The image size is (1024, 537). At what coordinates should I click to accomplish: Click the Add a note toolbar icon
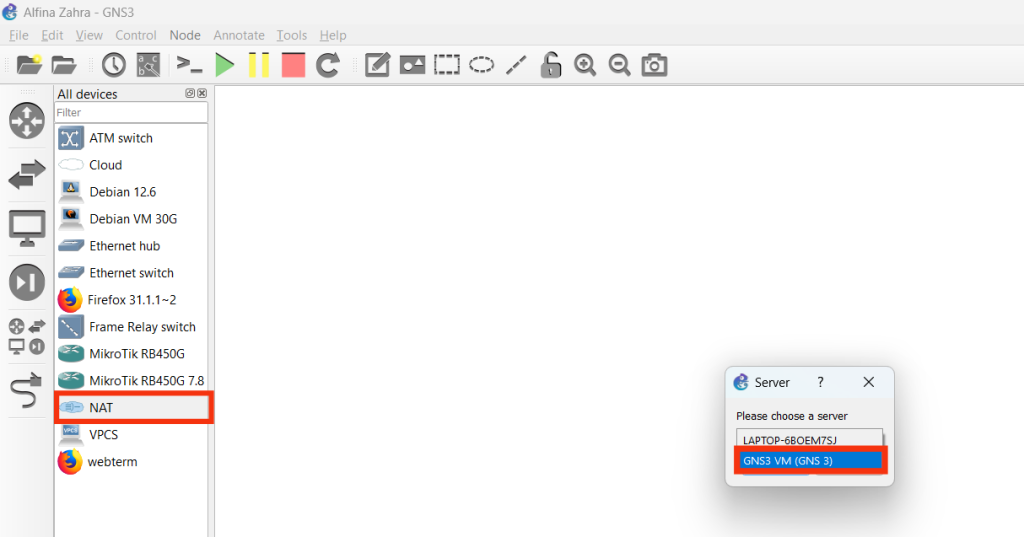point(377,65)
